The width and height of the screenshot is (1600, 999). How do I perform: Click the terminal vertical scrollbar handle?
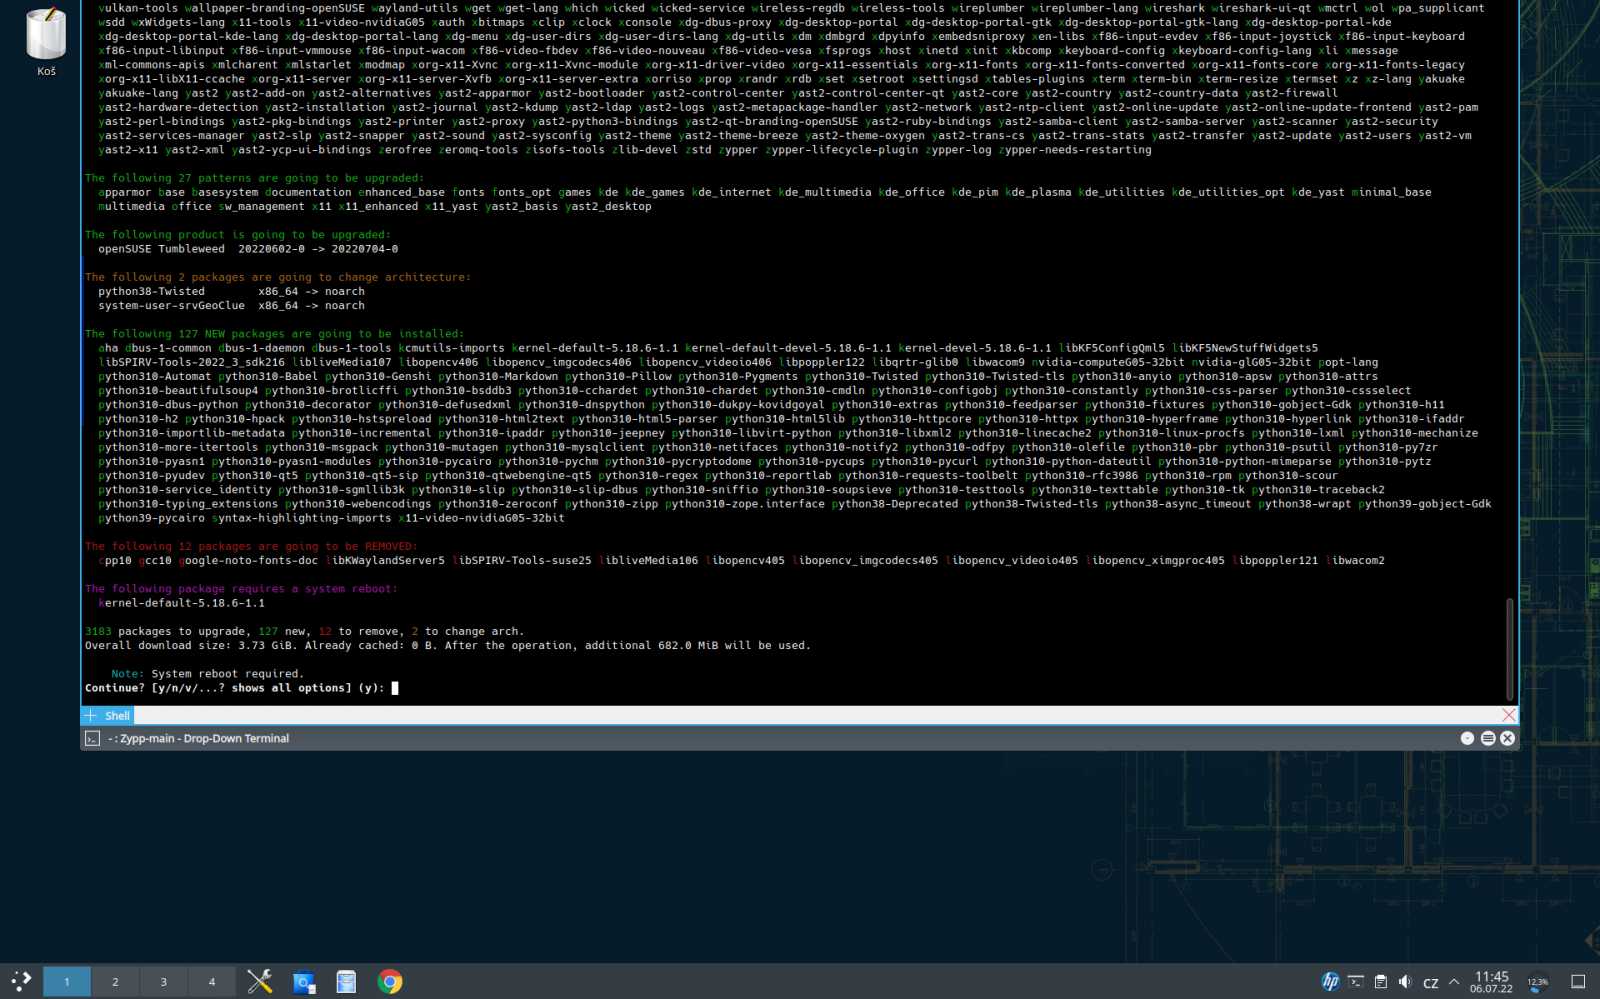(x=1510, y=650)
